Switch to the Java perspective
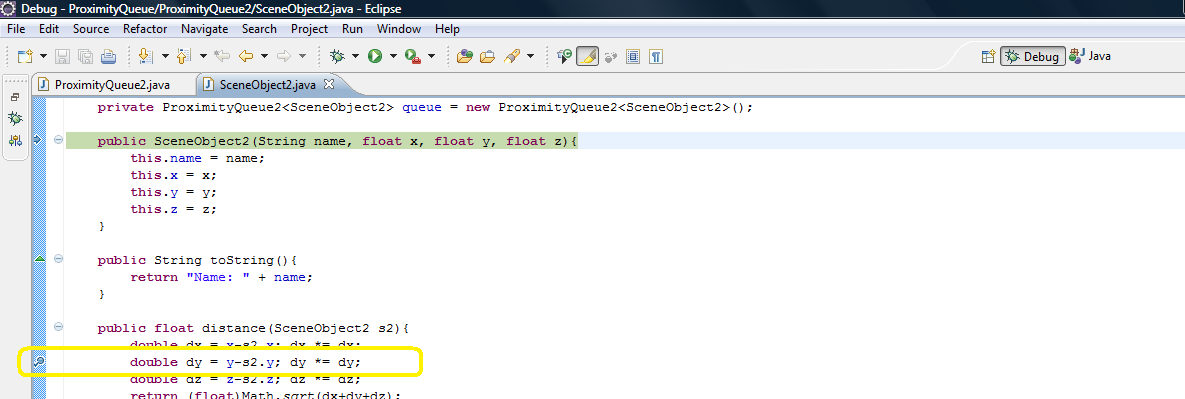This screenshot has width=1185, height=399. coord(1090,56)
